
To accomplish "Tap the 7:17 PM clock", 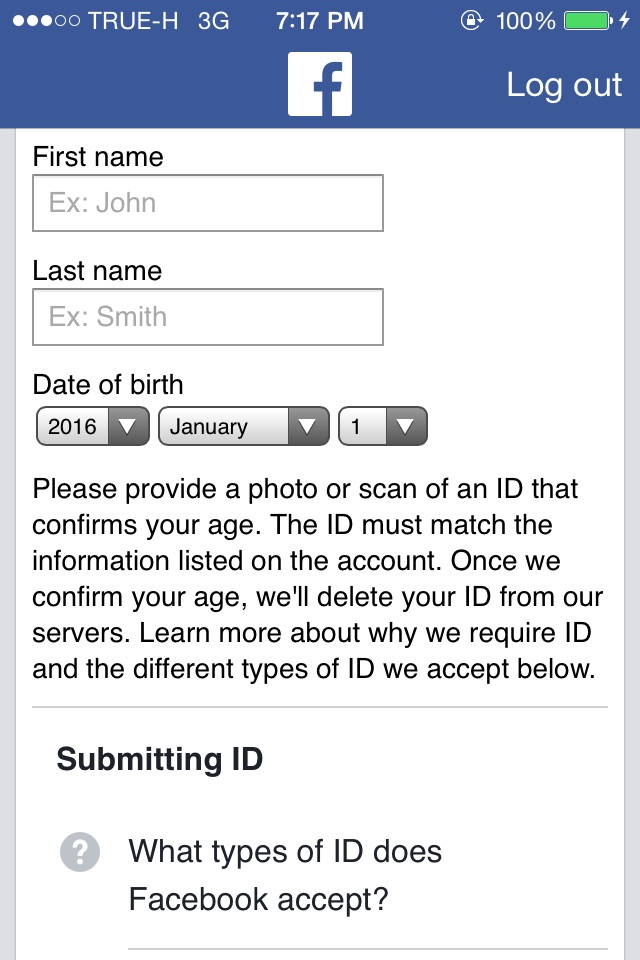I will pyautogui.click(x=320, y=21).
